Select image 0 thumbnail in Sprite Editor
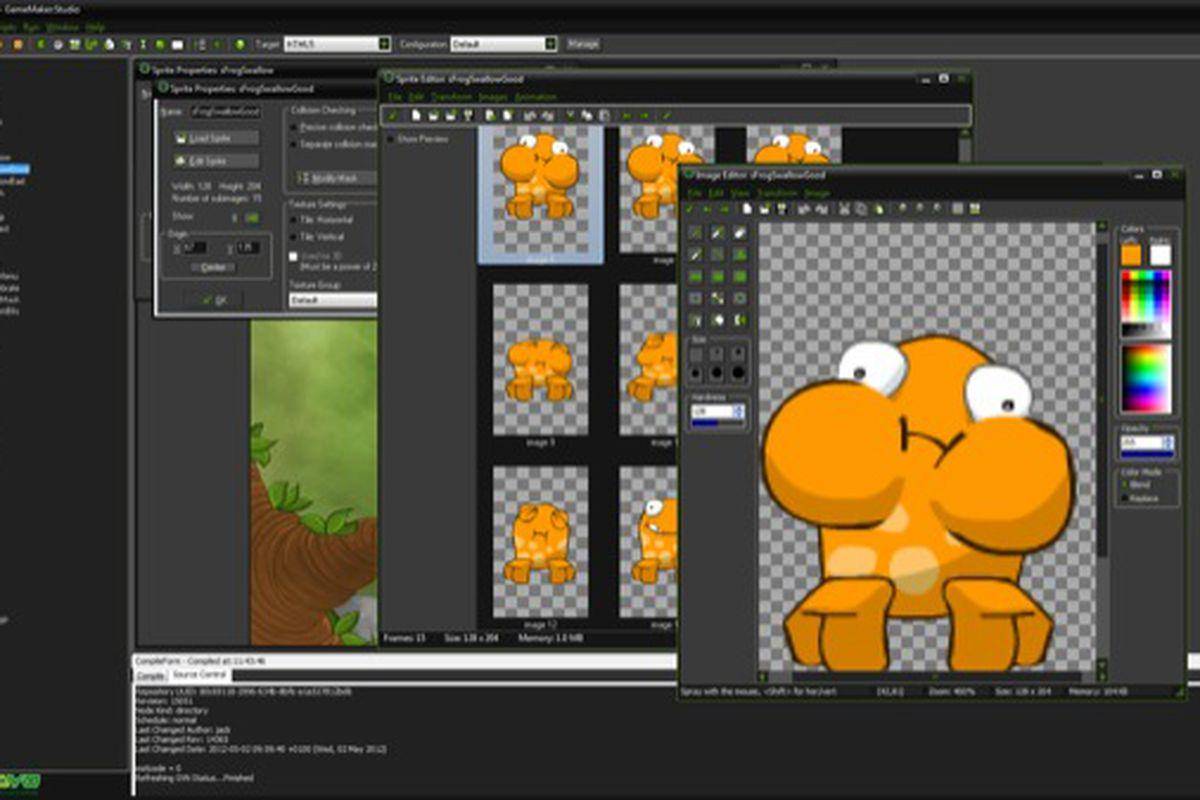1200x800 pixels. [x=540, y=195]
